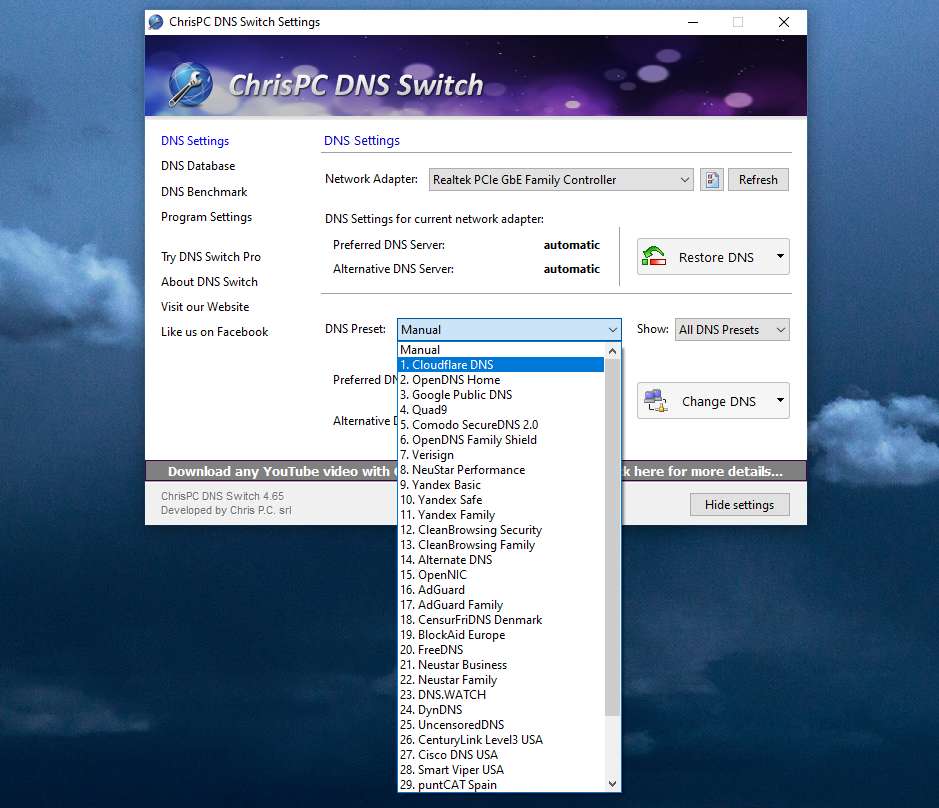Screen dimensions: 939x808
Task: Select 17. AdGuard Family preset
Action: tap(501, 605)
